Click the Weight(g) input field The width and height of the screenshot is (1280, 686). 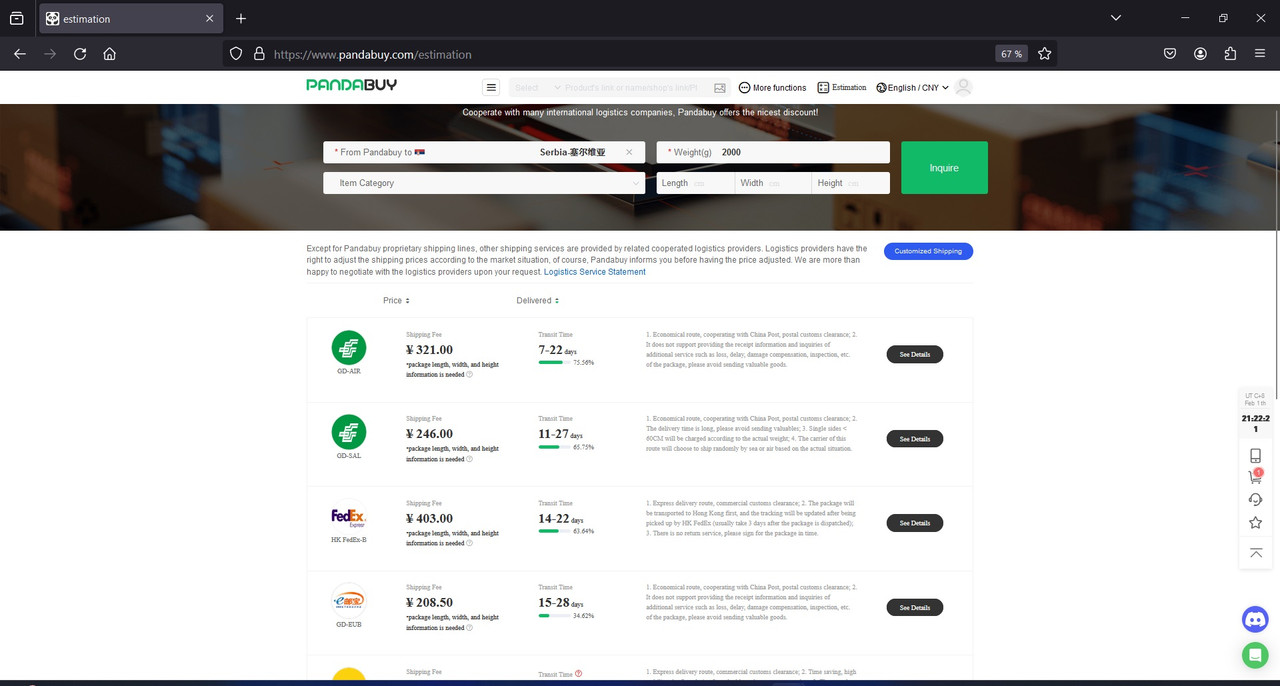tap(773, 152)
